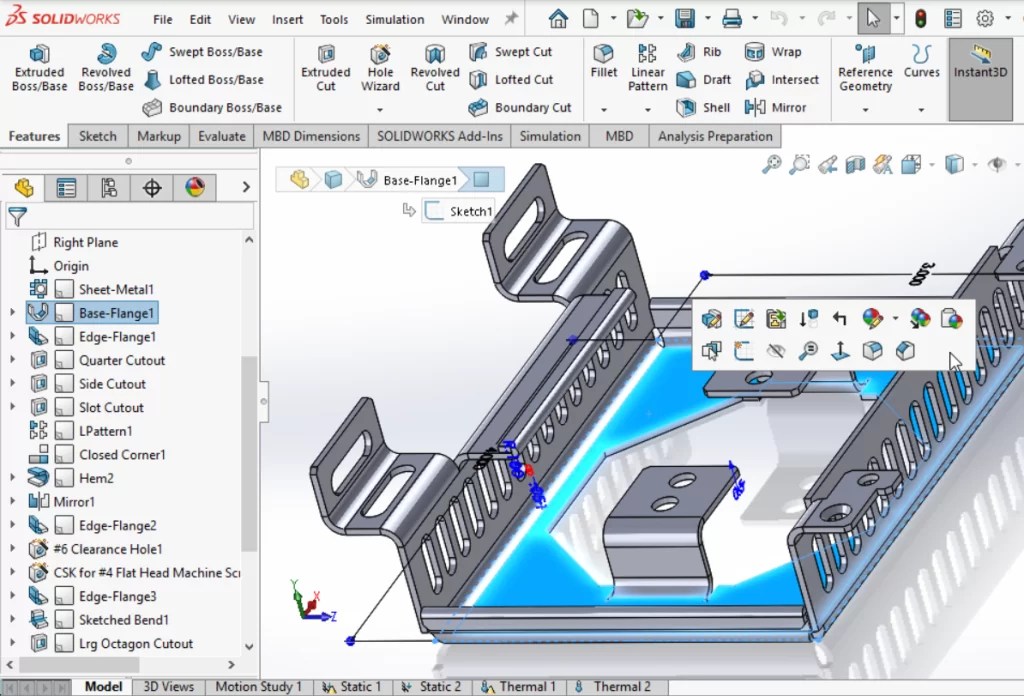Open the DisplayManager tab icon
This screenshot has width=1024, height=696.
[195, 188]
